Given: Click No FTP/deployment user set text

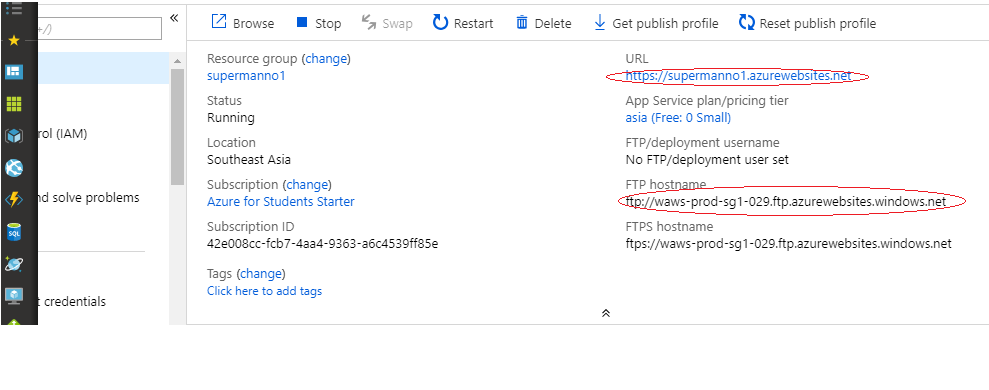Looking at the screenshot, I should point(707,160).
